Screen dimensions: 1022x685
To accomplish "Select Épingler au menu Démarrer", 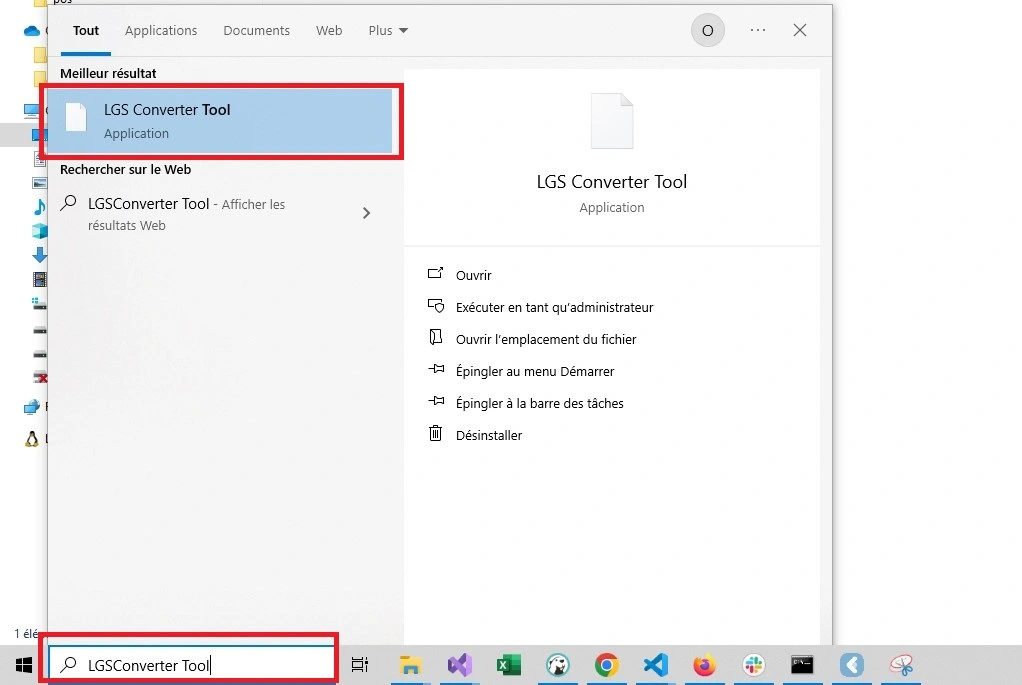I will pos(534,371).
